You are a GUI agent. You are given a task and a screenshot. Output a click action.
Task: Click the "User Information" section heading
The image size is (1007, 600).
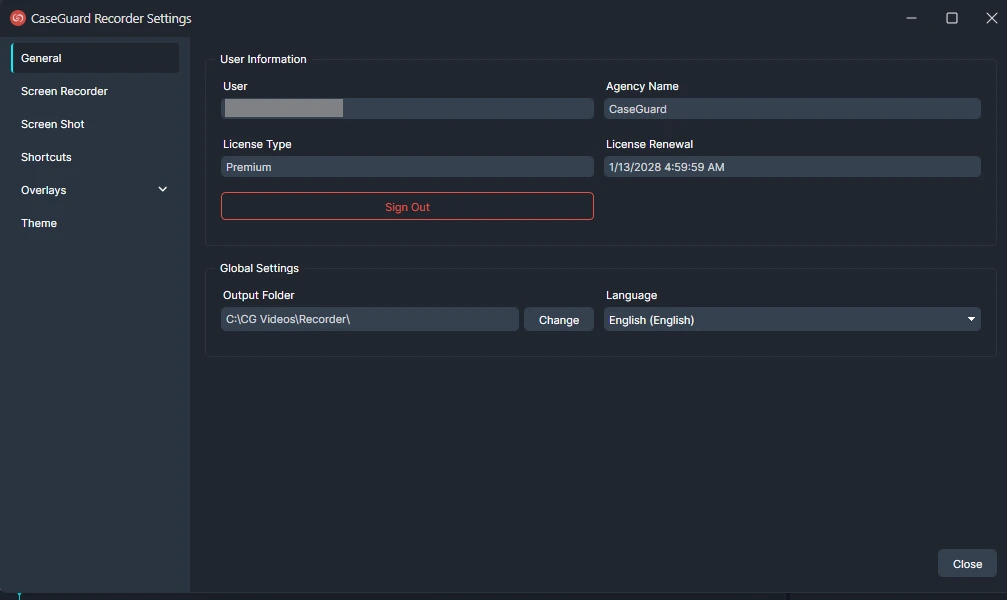tap(263, 59)
